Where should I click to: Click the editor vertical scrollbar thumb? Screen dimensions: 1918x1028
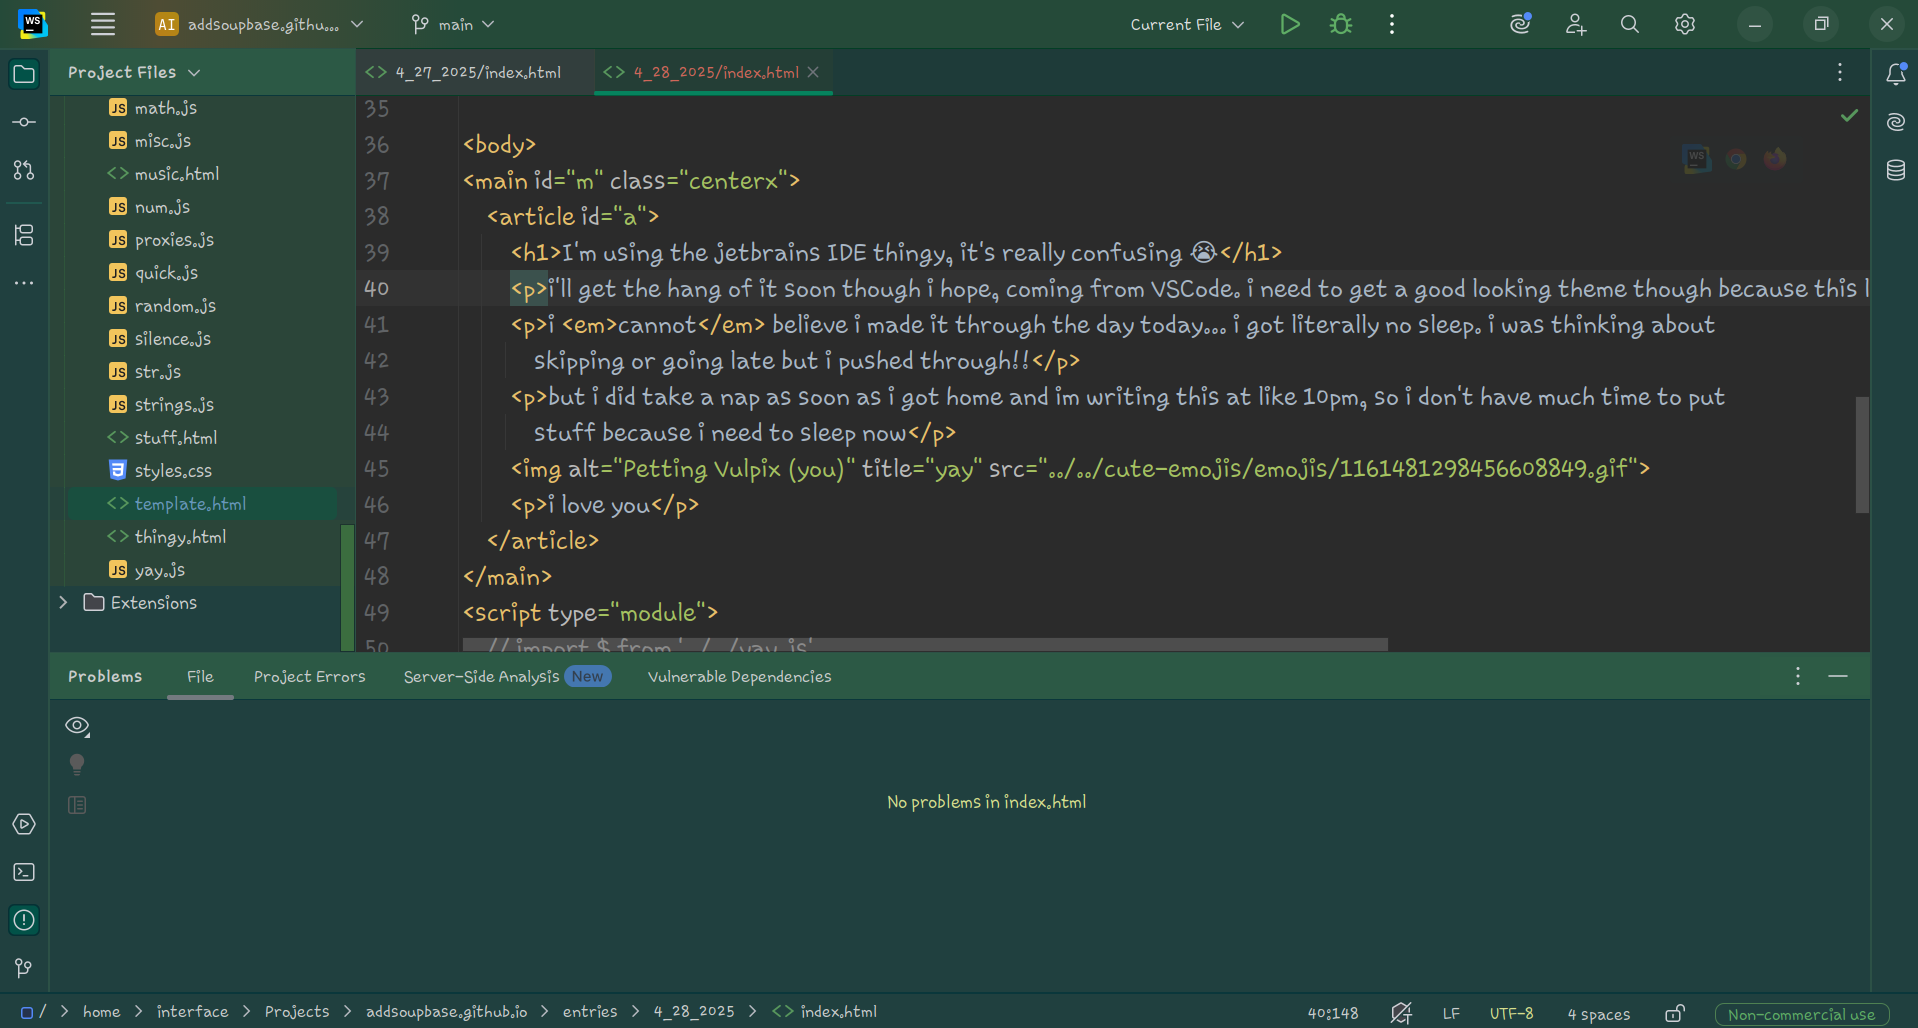click(x=1862, y=455)
